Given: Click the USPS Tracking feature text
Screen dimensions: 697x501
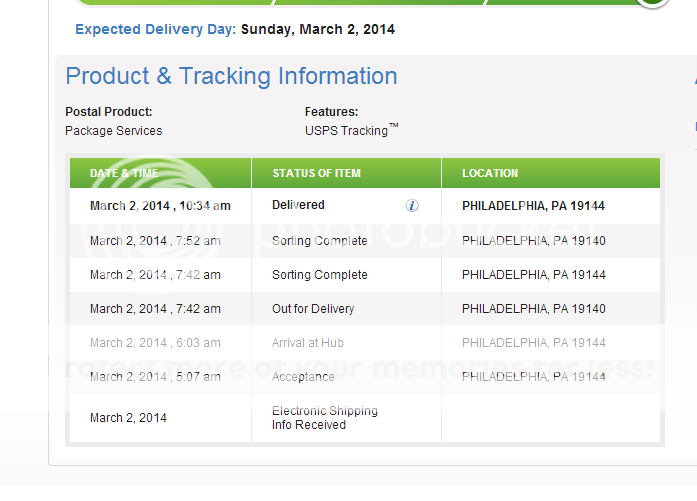Looking at the screenshot, I should [x=351, y=130].
